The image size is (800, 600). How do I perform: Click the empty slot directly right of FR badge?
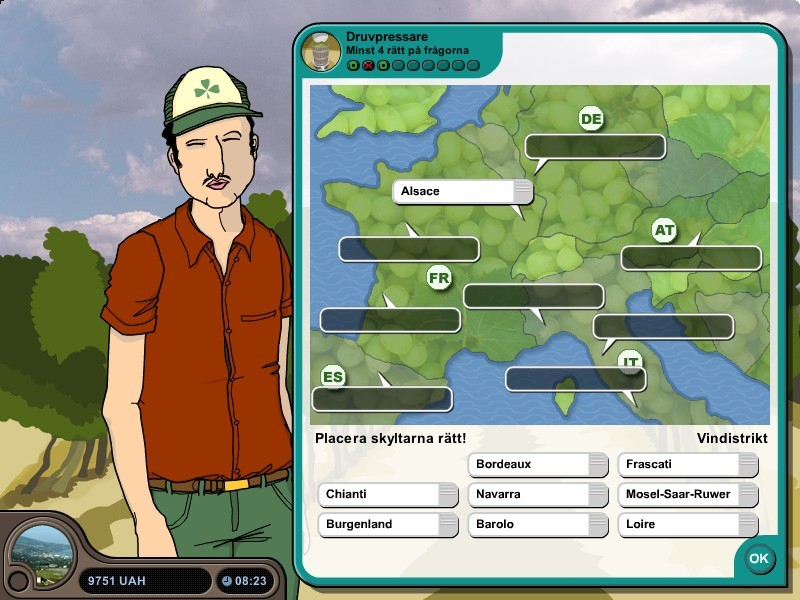tap(534, 296)
